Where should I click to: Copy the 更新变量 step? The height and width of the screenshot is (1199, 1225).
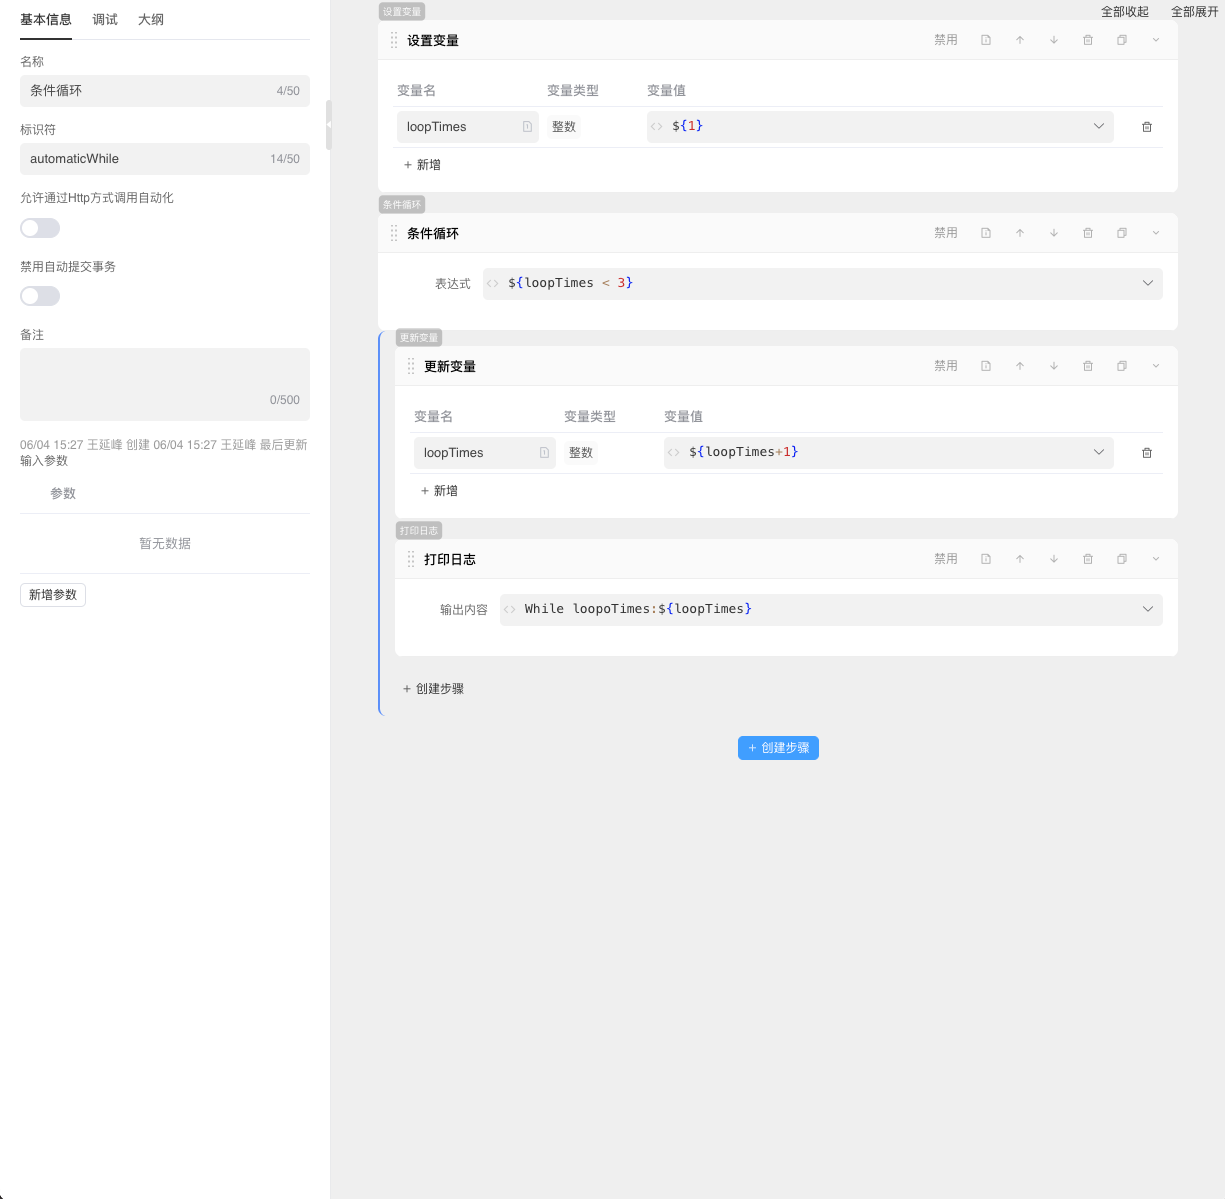[1122, 366]
